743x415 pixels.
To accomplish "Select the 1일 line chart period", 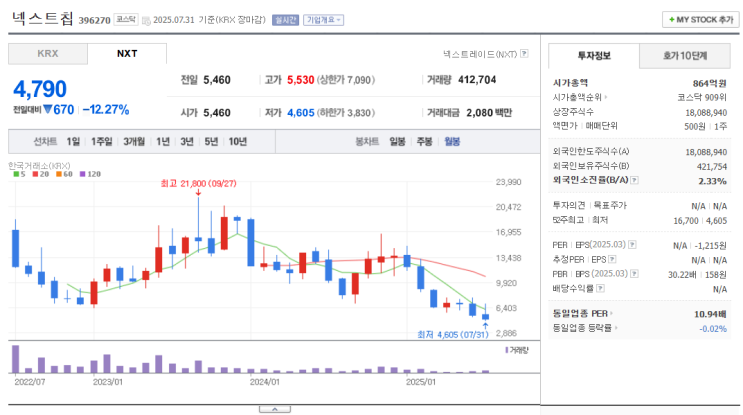I will tap(73, 142).
